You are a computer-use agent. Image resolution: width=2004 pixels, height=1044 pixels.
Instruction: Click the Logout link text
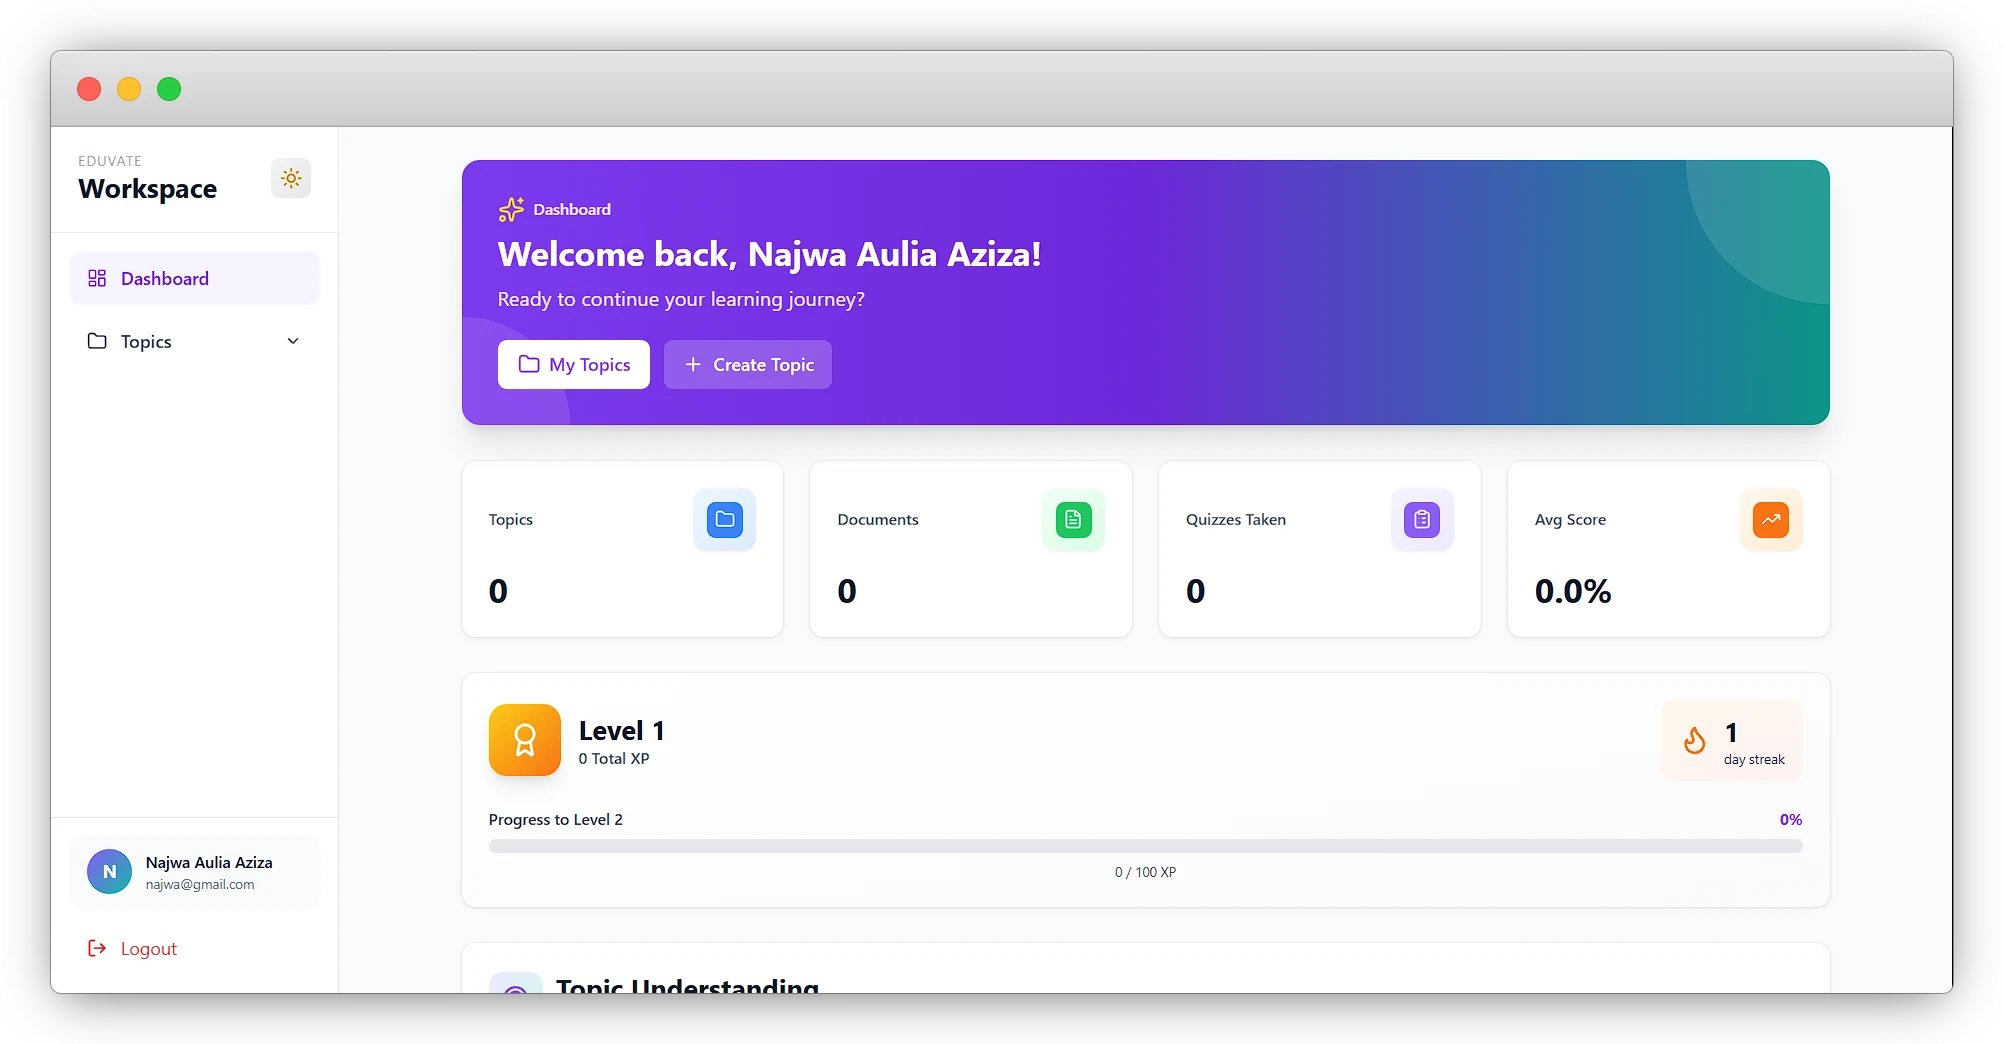[x=149, y=949]
